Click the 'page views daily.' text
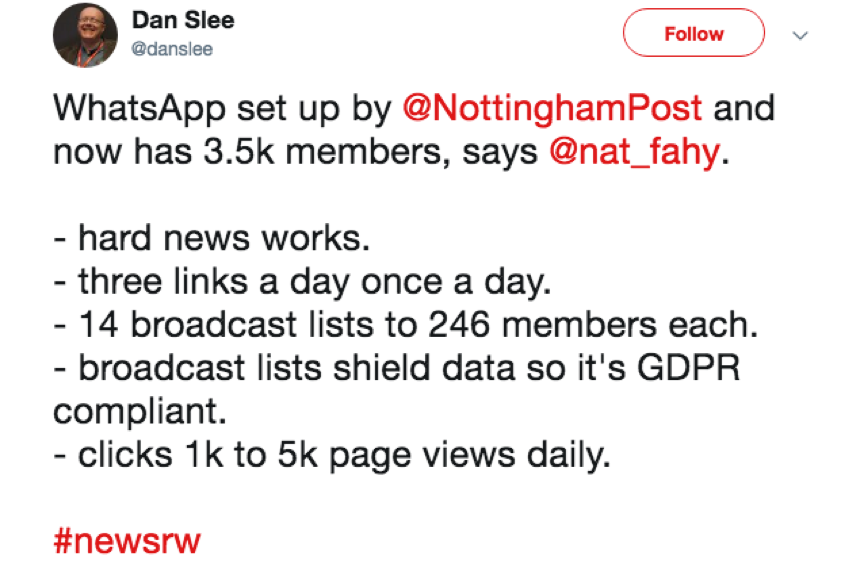The height and width of the screenshot is (575, 862). click(470, 456)
